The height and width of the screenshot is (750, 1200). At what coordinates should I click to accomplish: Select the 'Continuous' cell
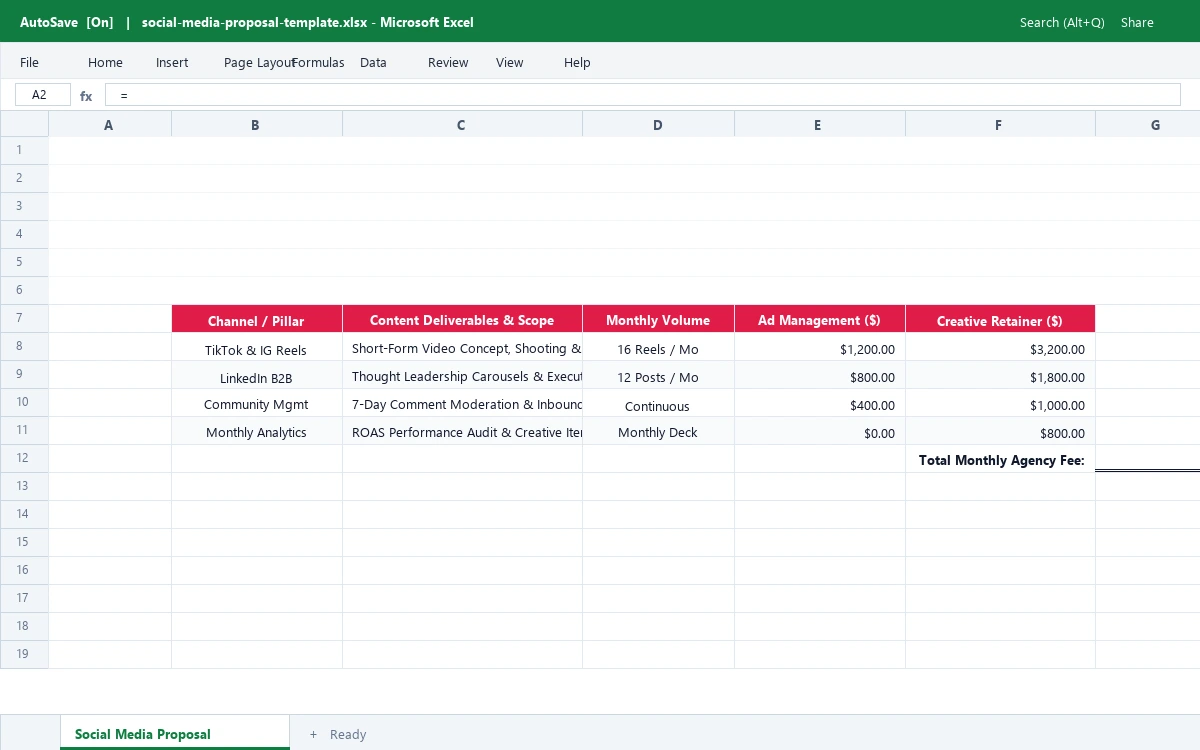[x=659, y=403]
